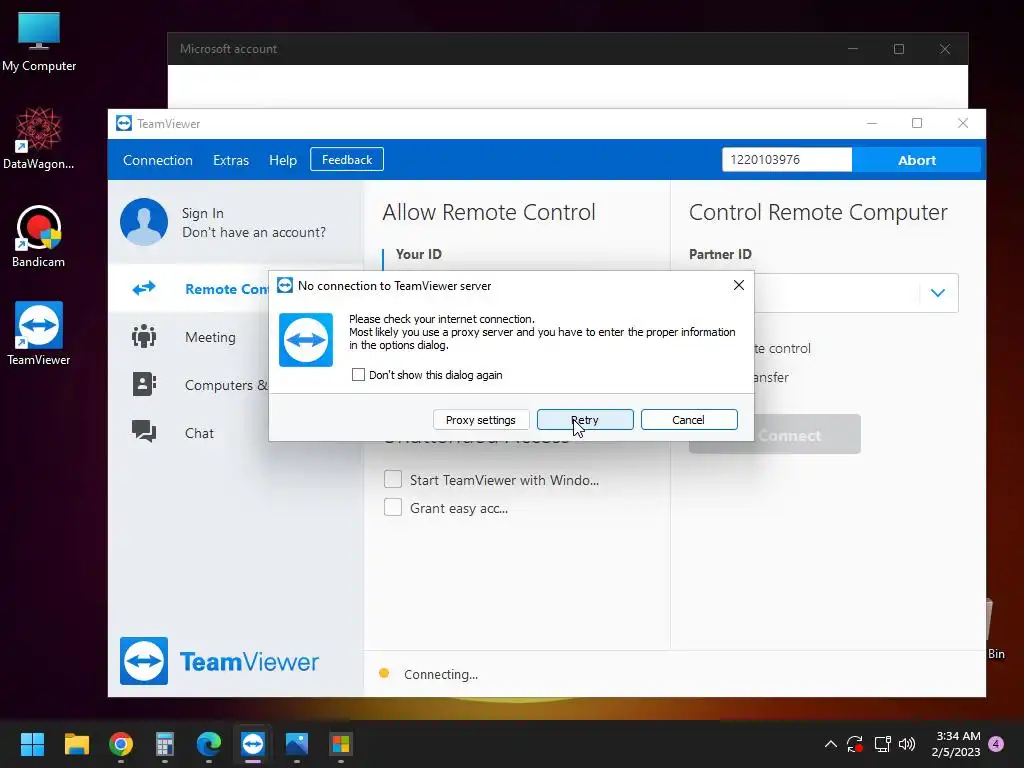Click the Connecting... status text
This screenshot has width=1024, height=768.
click(x=441, y=674)
